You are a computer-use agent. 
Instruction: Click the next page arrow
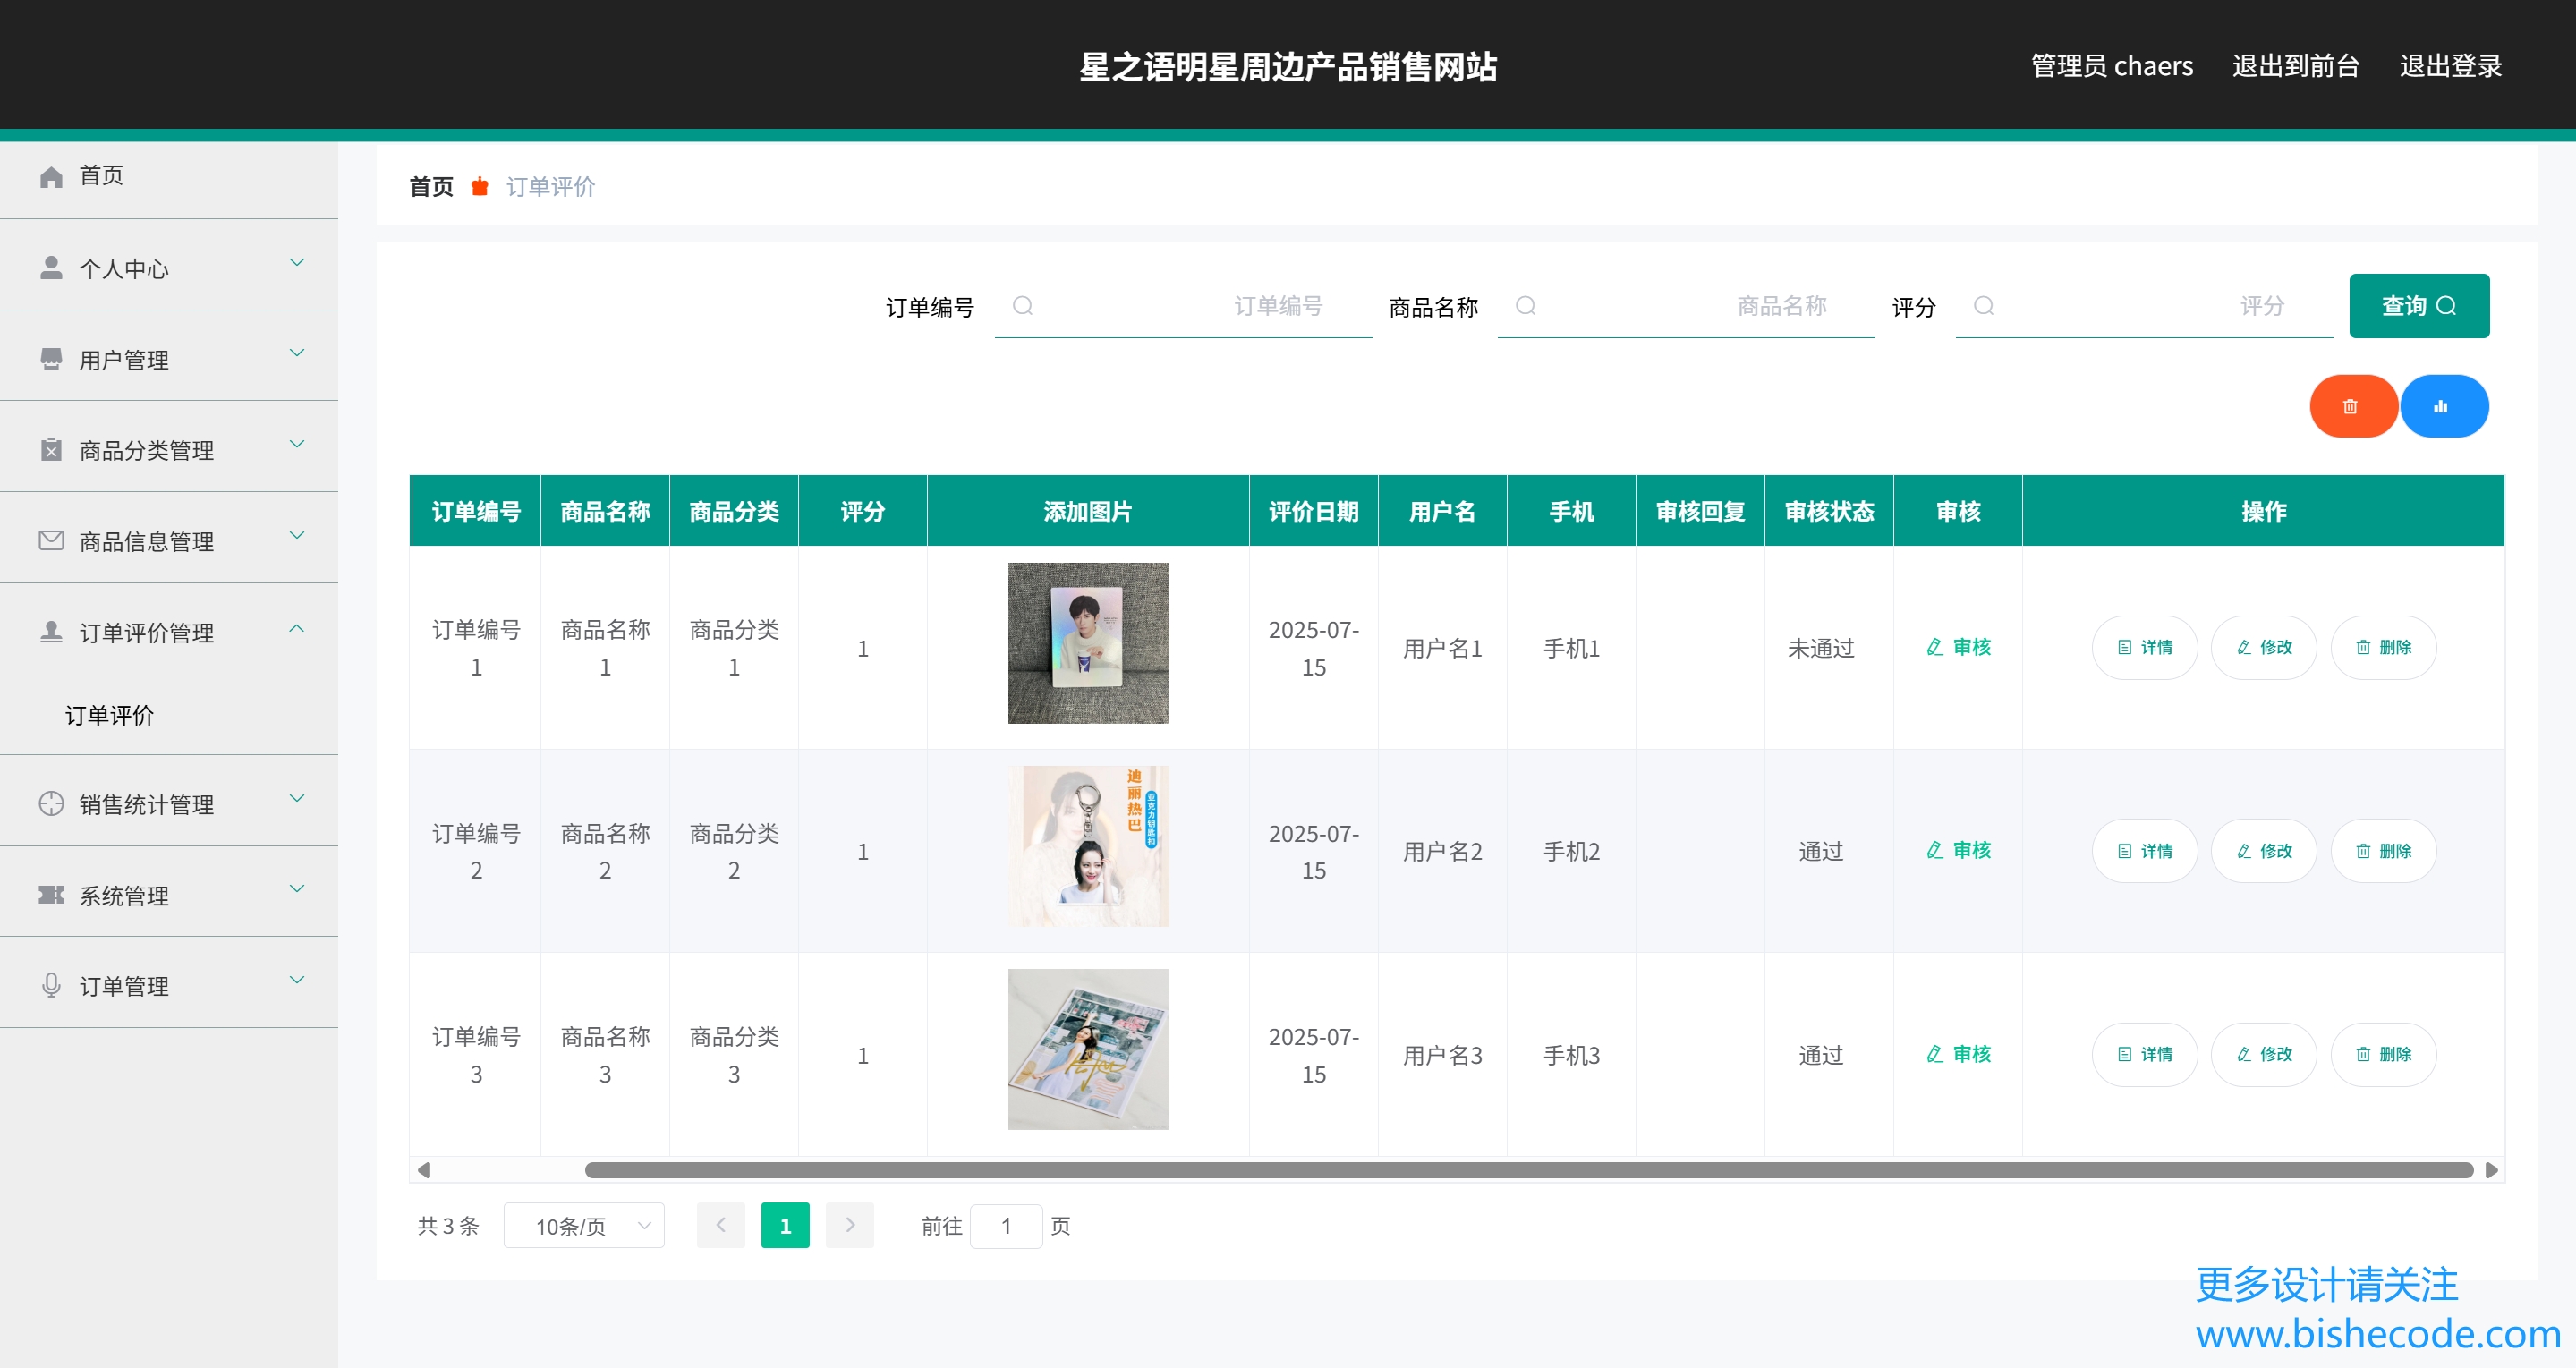coord(849,1226)
